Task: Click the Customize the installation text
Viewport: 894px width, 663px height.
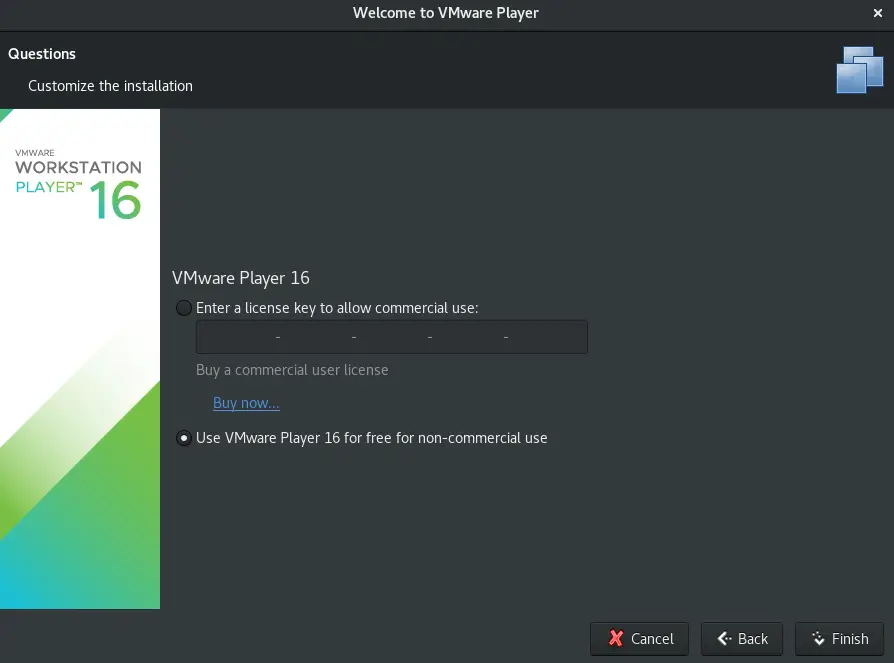Action: pos(110,86)
